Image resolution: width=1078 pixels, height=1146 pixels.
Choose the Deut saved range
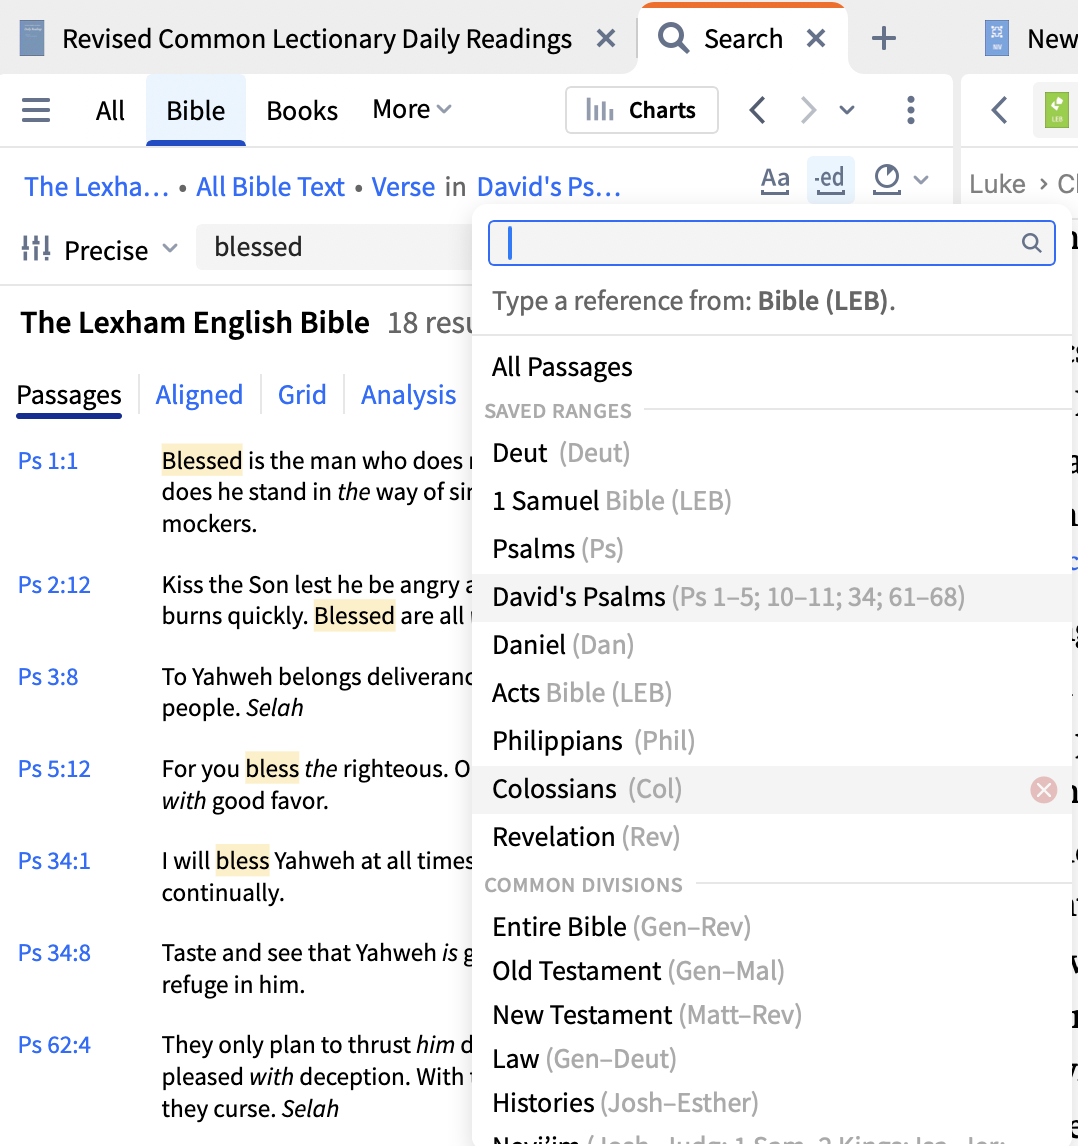[x=772, y=453]
